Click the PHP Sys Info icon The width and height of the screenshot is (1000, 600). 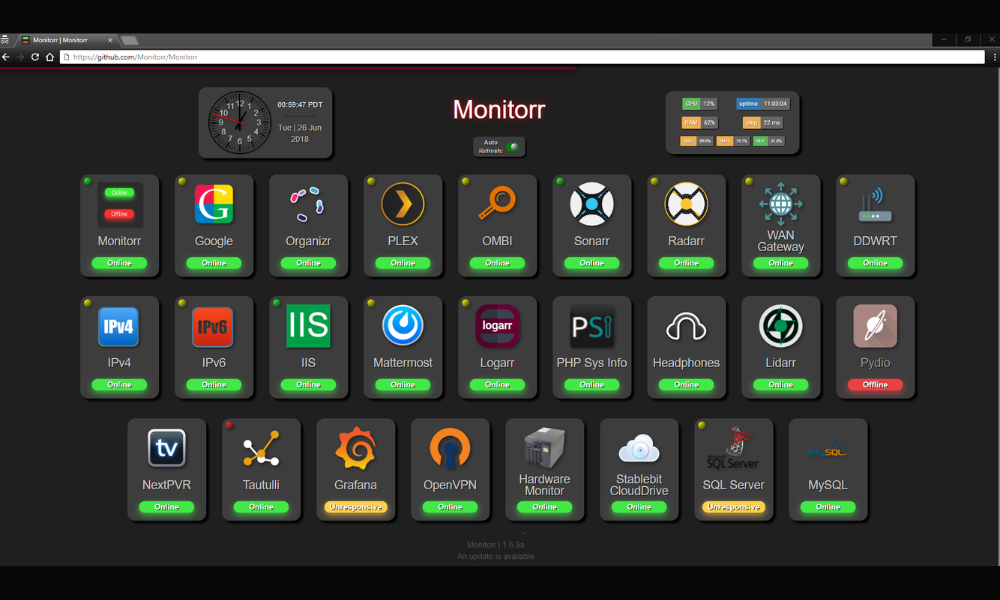pyautogui.click(x=592, y=326)
